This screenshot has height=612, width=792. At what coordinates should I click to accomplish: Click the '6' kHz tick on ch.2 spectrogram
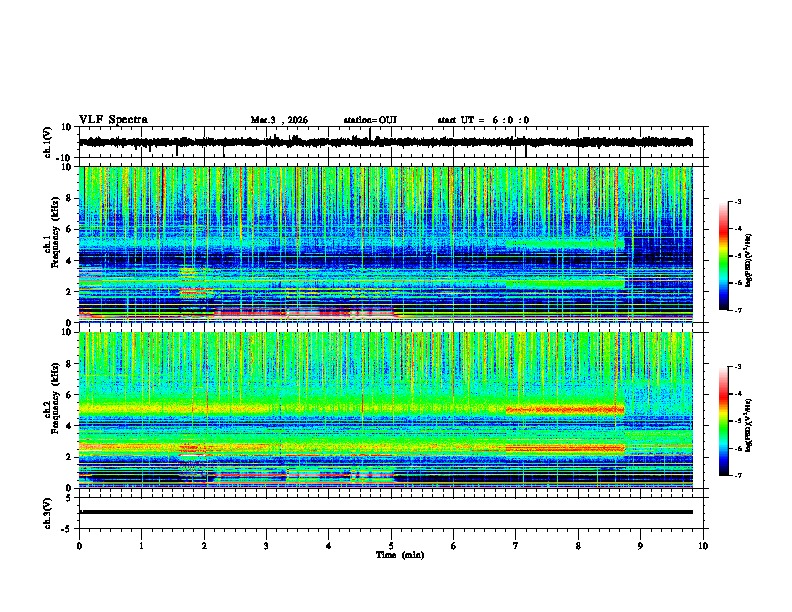[x=69, y=395]
